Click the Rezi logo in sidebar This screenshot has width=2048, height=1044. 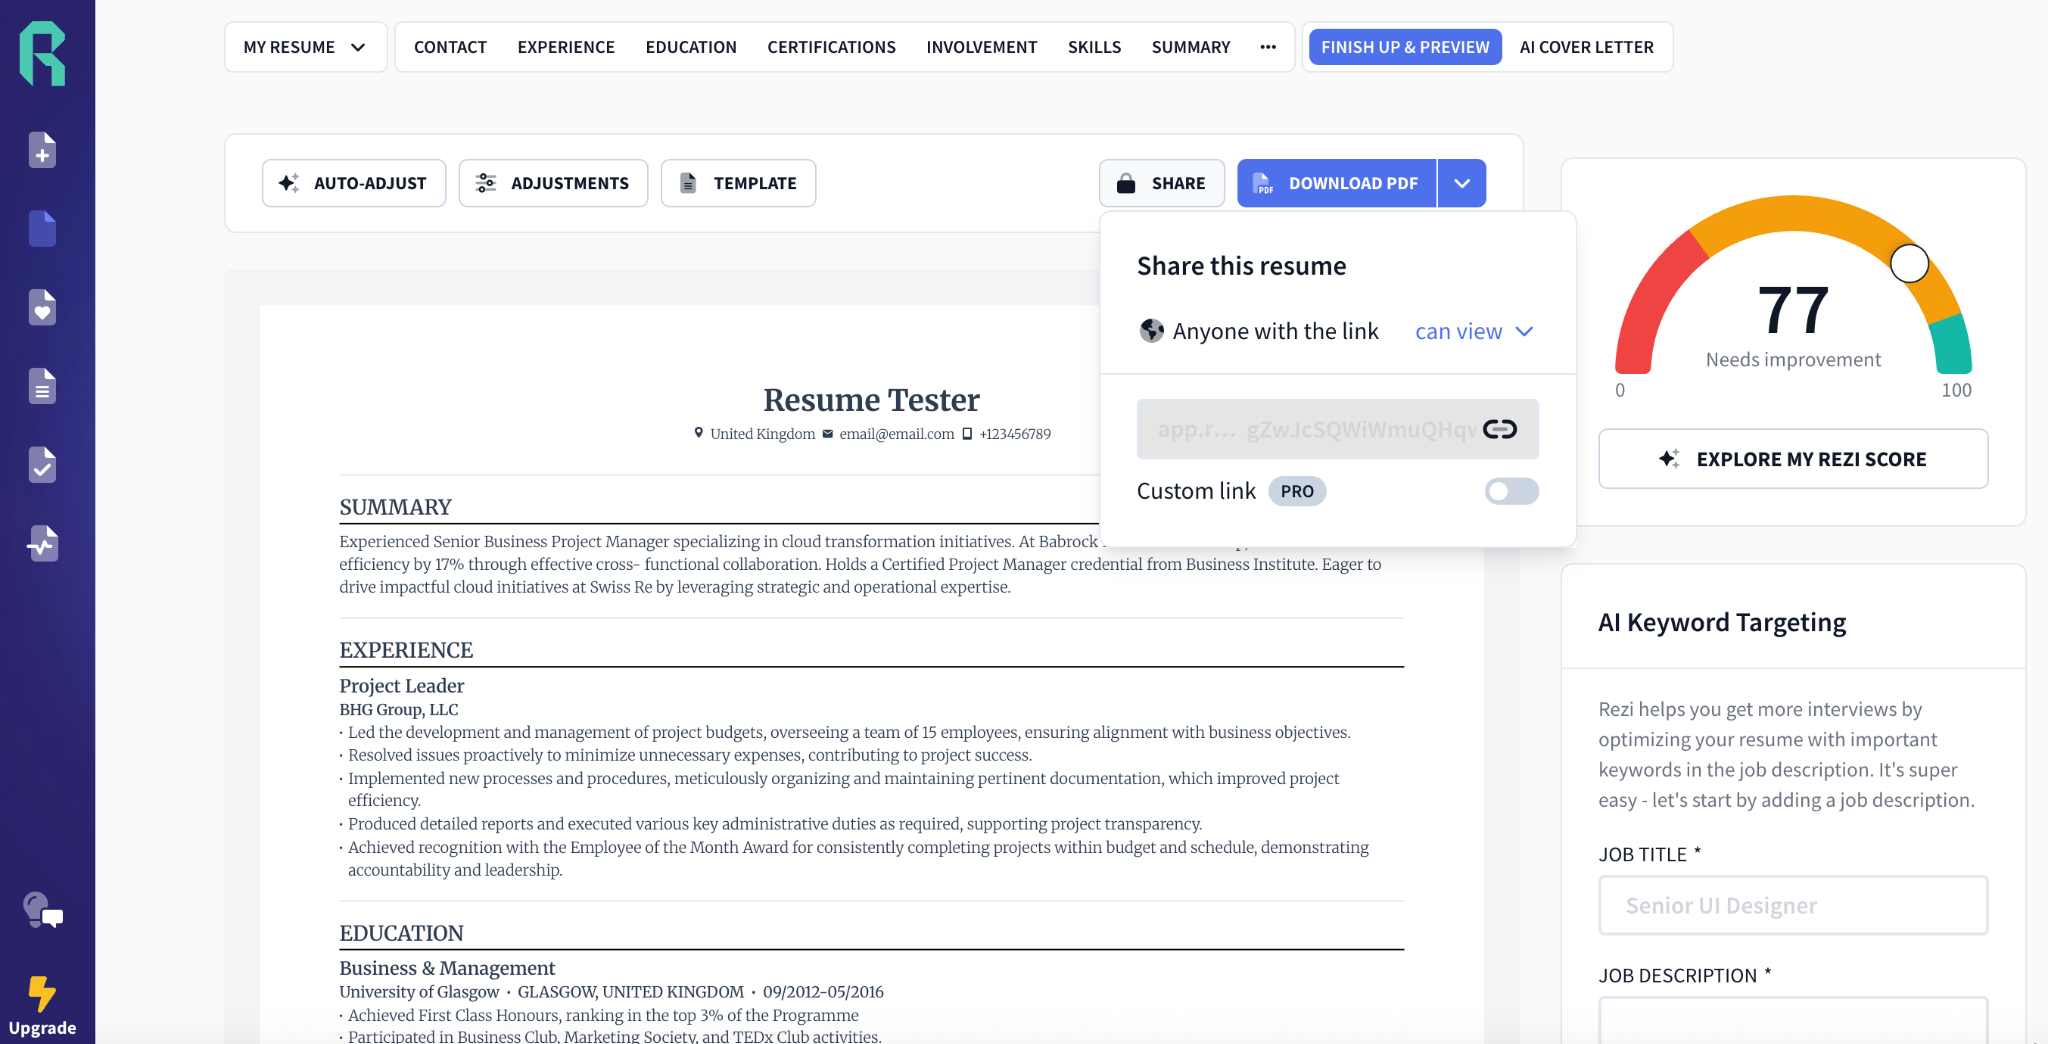[x=43, y=53]
